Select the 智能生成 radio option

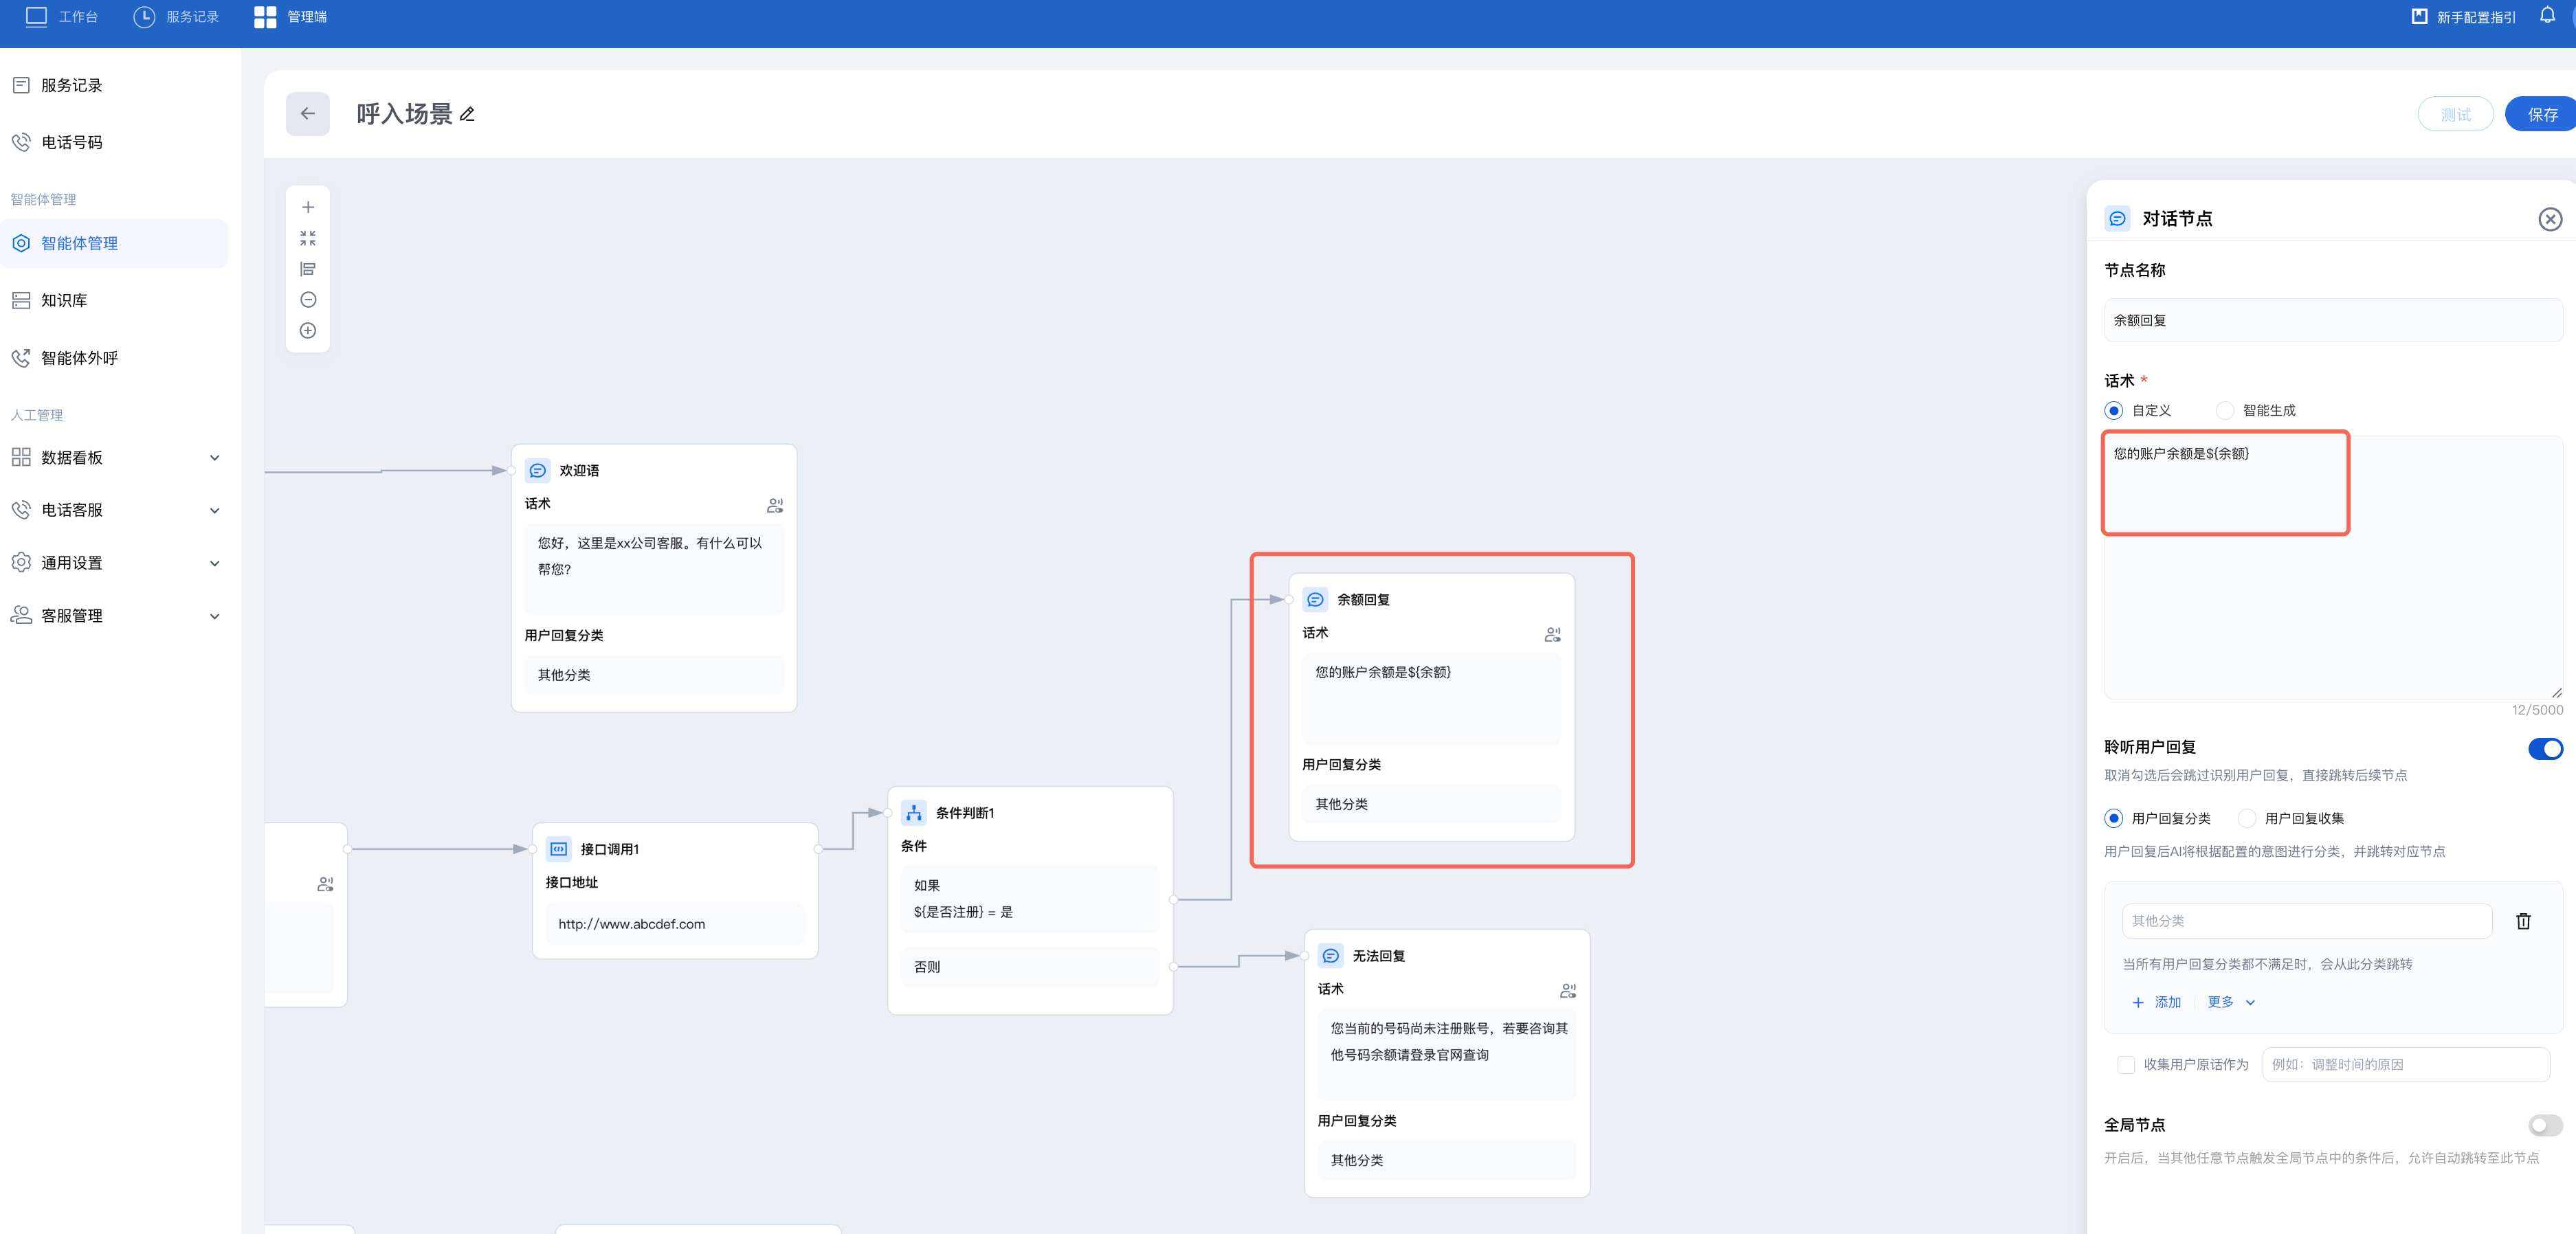tap(2225, 411)
